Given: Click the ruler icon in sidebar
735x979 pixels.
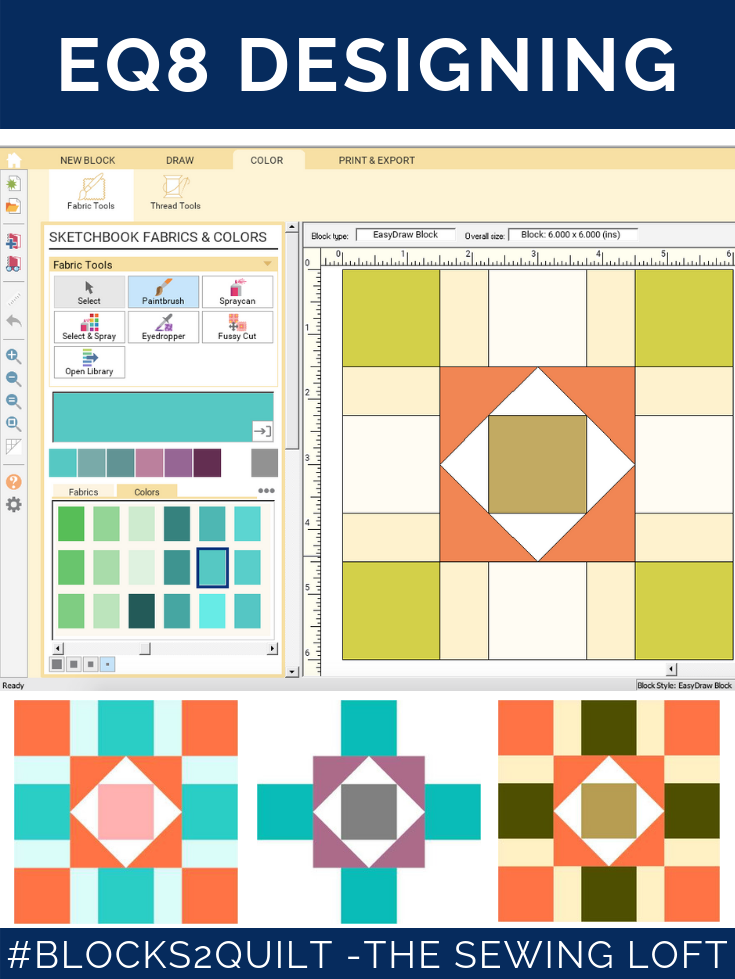Looking at the screenshot, I should click(13, 299).
